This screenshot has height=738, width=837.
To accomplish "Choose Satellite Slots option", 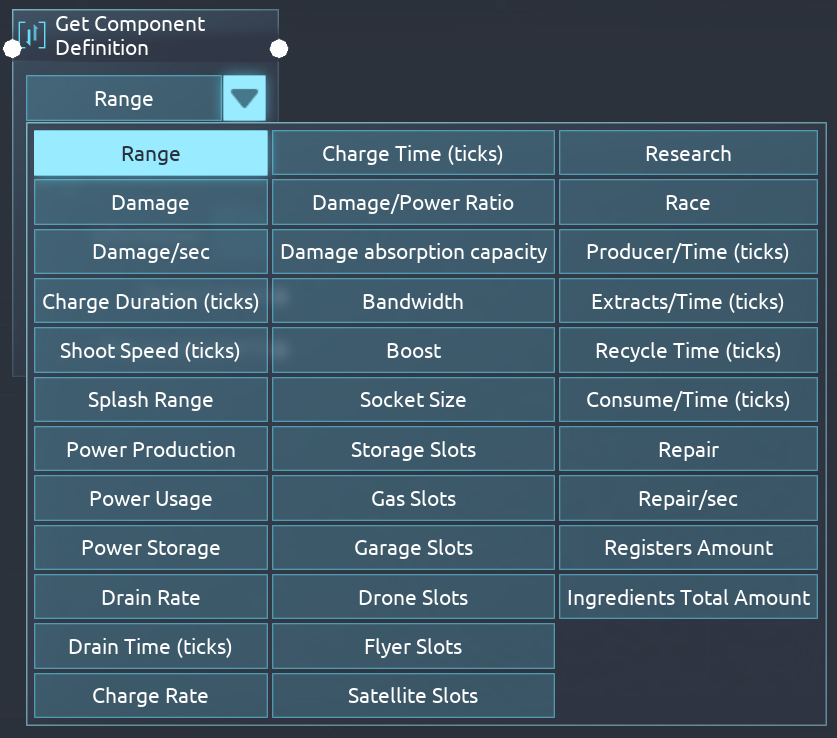I will (413, 695).
